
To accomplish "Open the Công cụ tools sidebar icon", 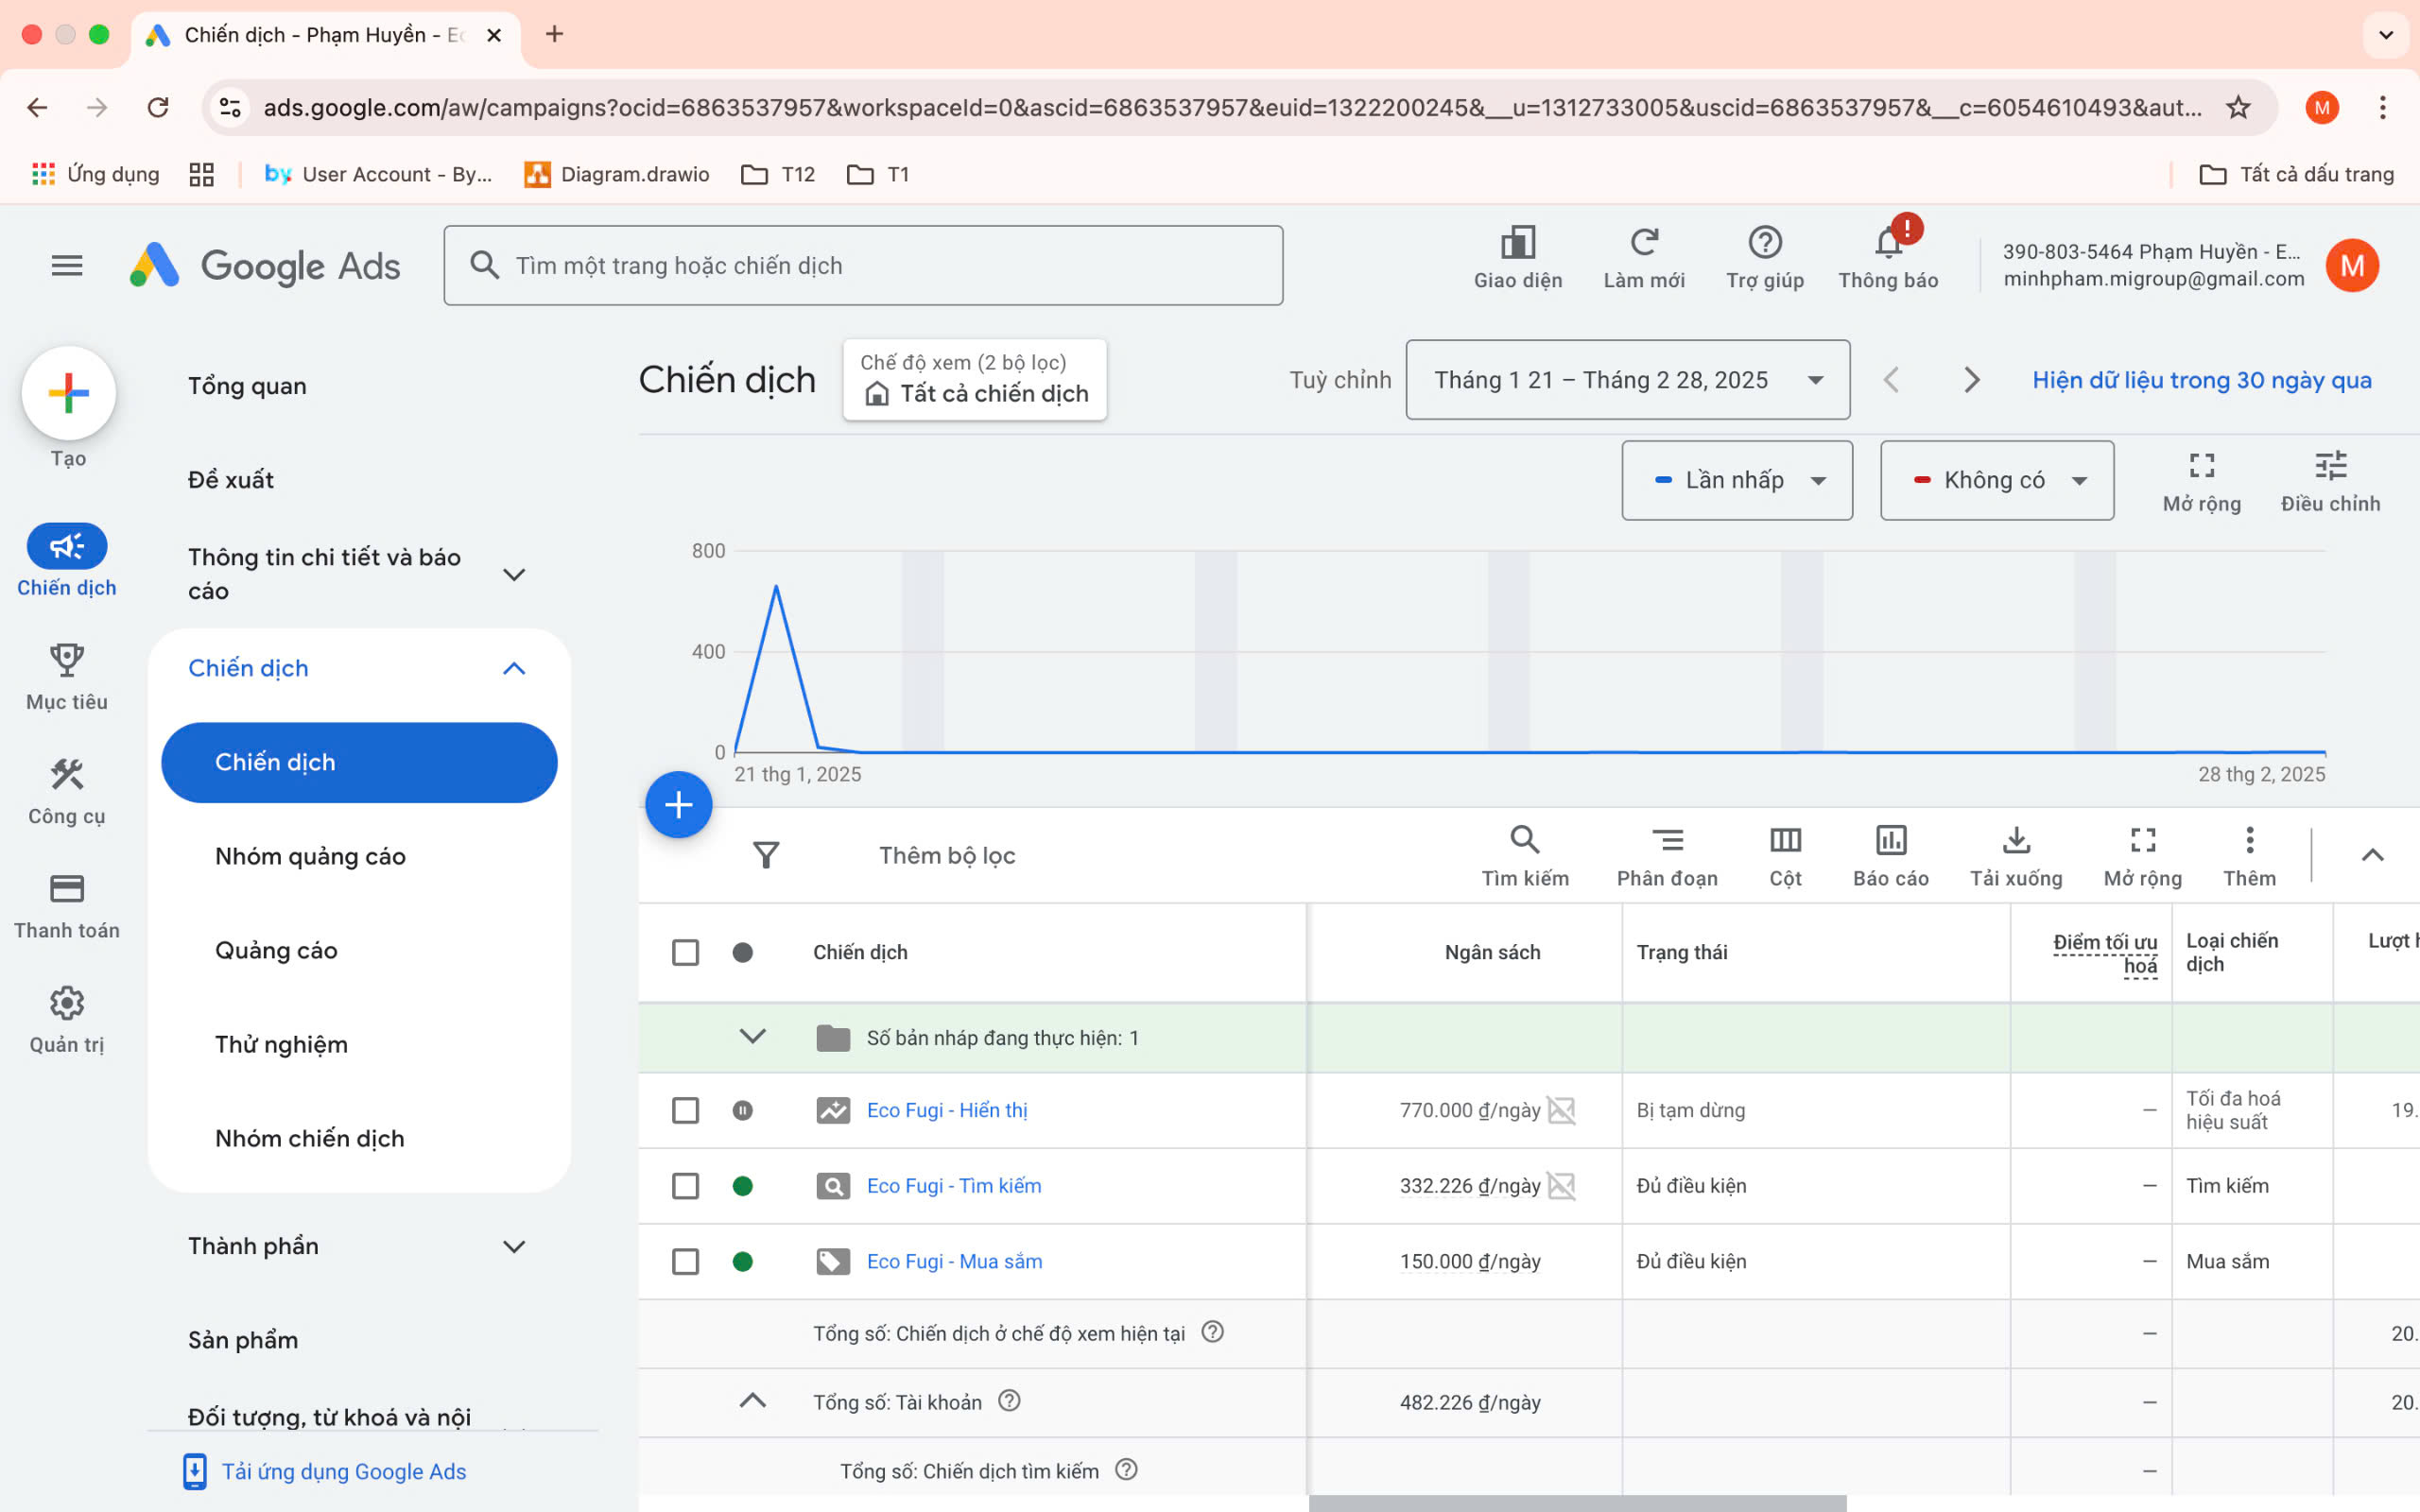I will [x=66, y=775].
